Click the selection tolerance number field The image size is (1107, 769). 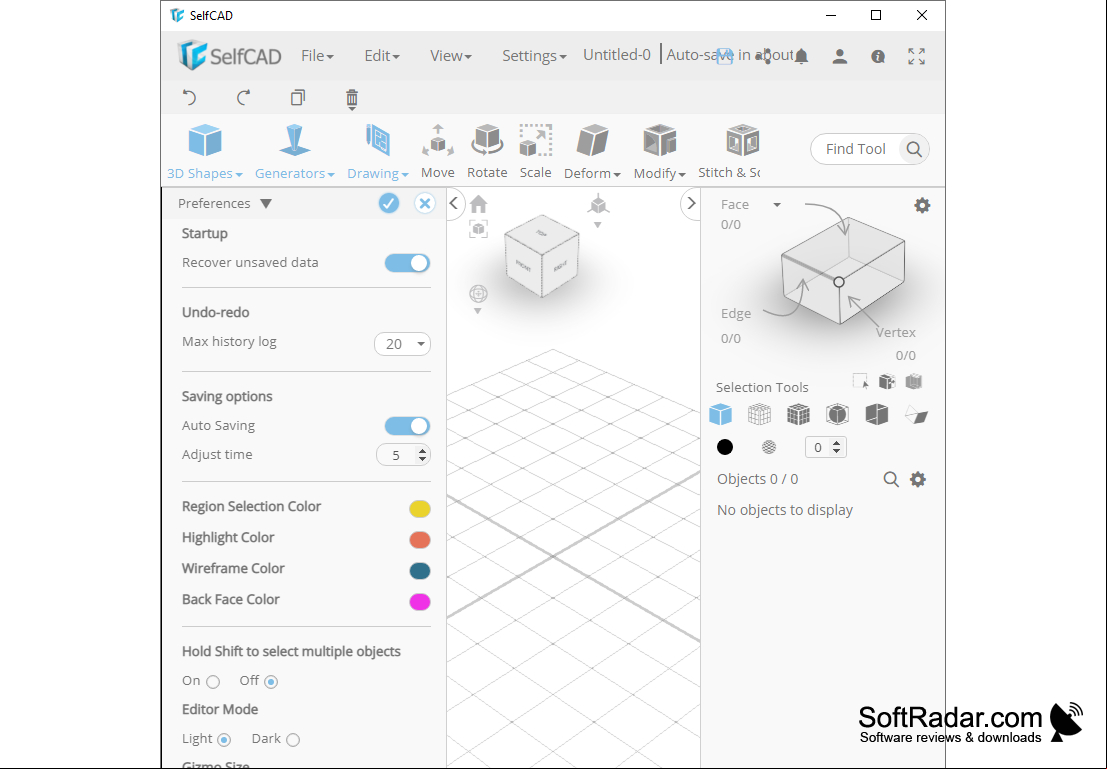[x=826, y=447]
